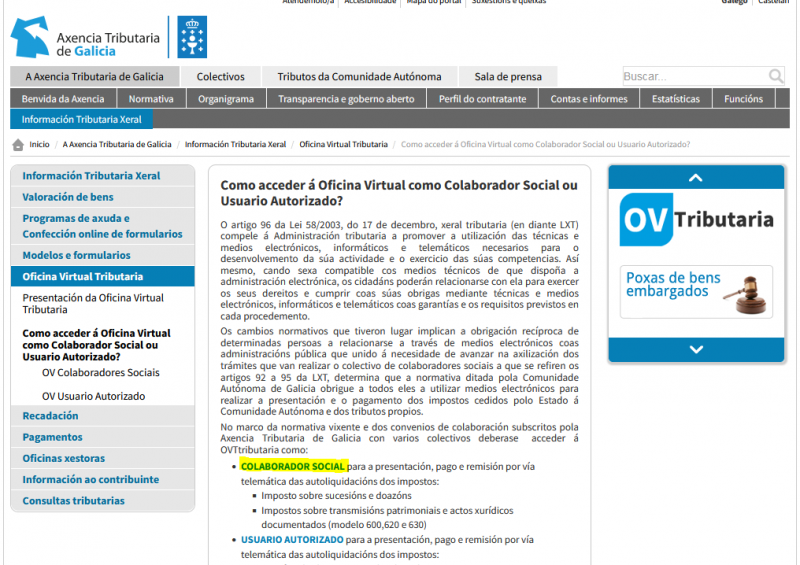This screenshot has width=800, height=565.
Task: Click the page heading Como acceder á Oficina Virtual
Action: click(398, 193)
